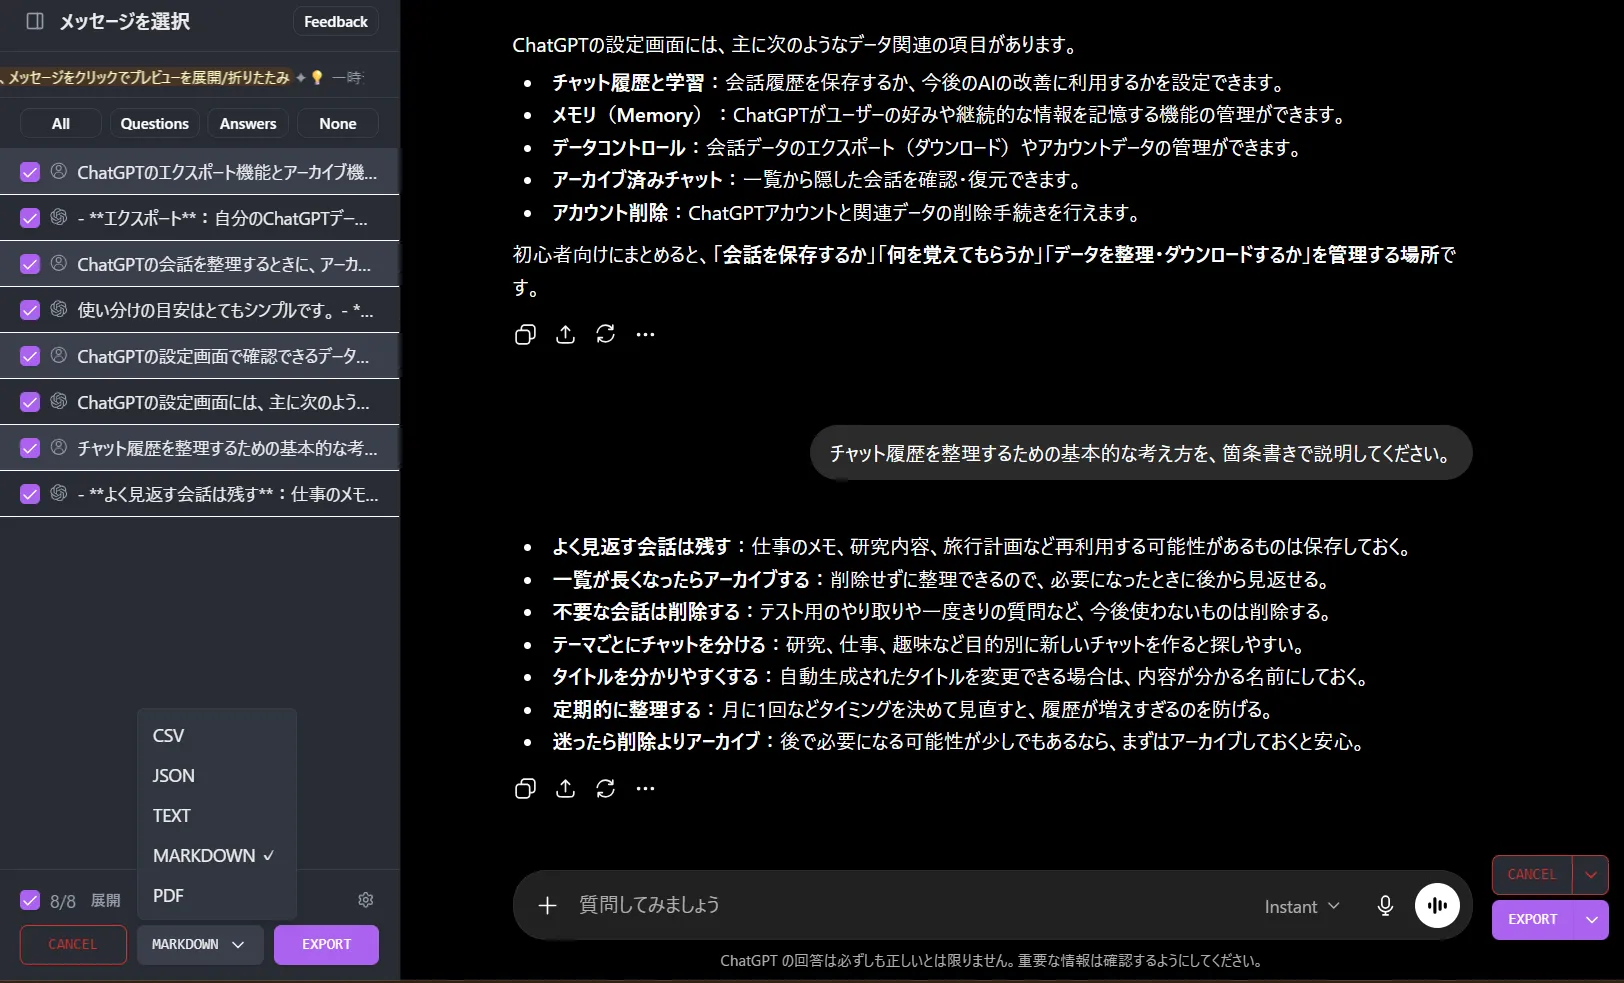Toggle the 8/8 select-all checkbox
This screenshot has height=983, width=1624.
pos(30,900)
